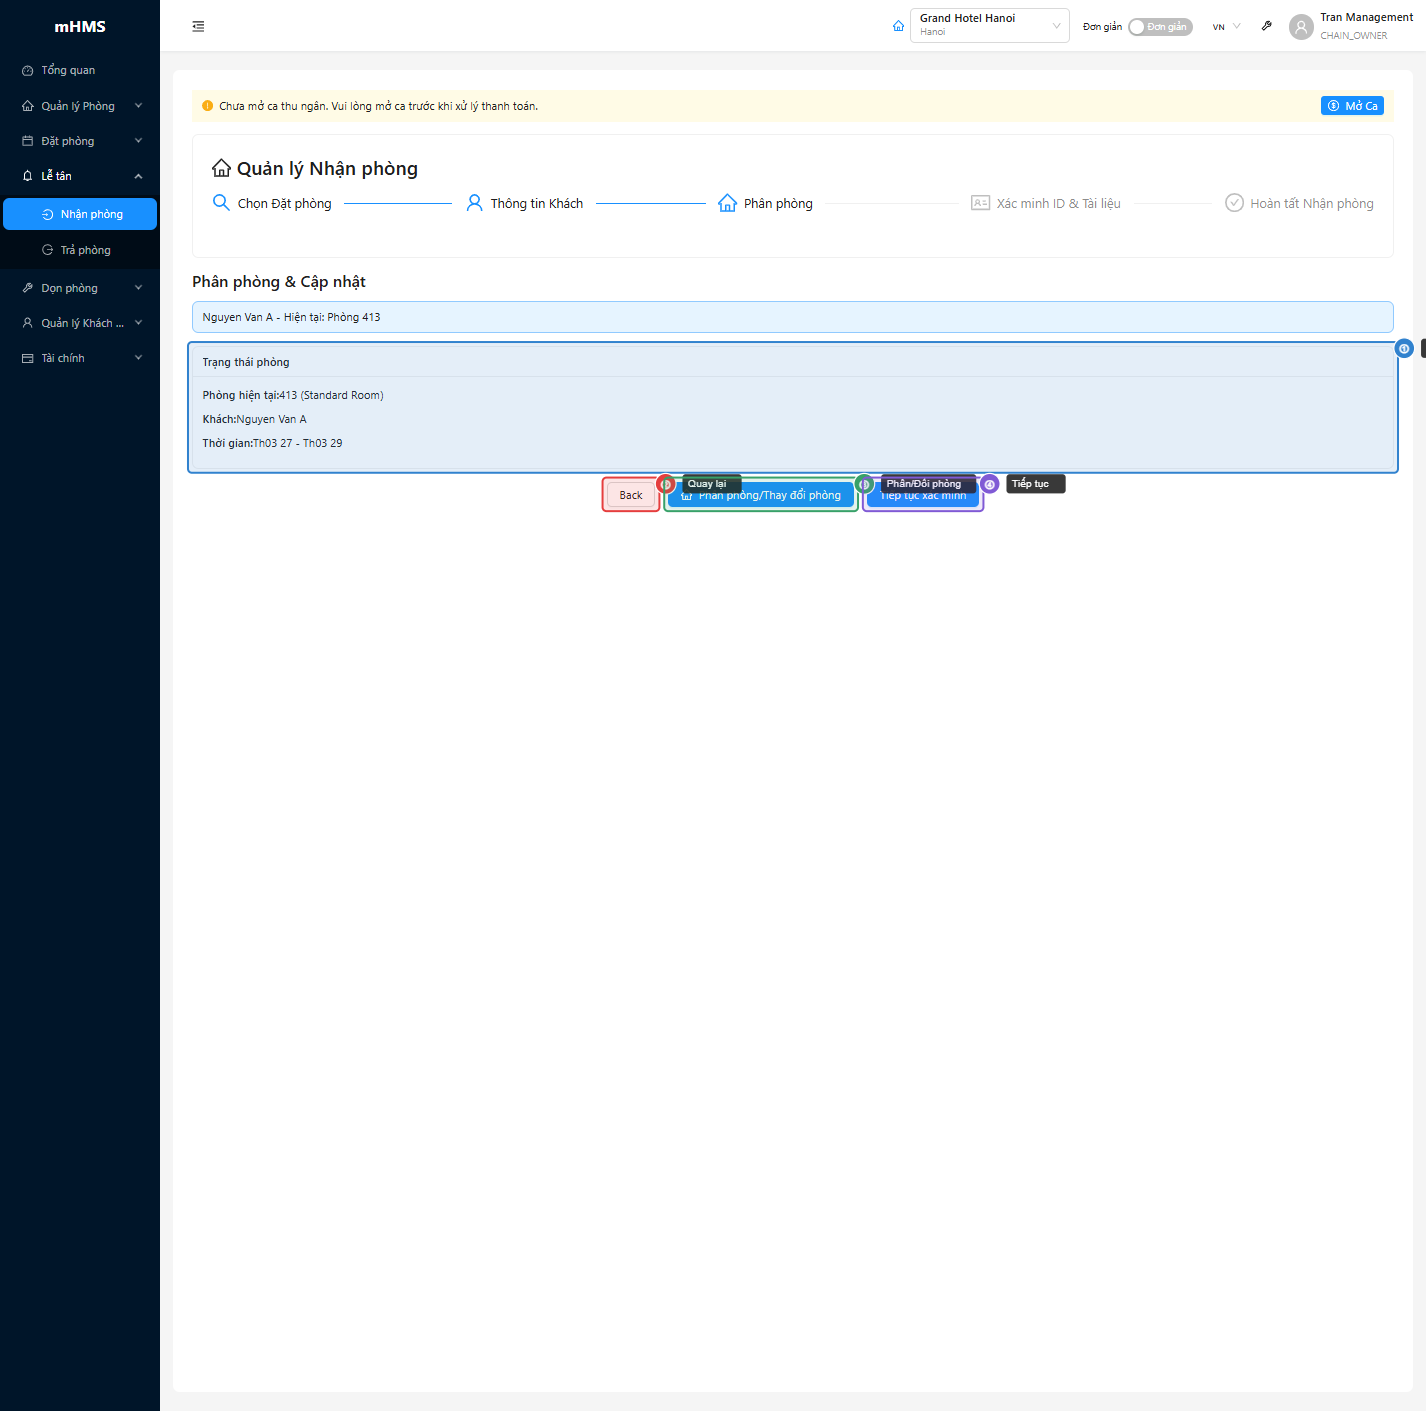Click Phân phòng/Thay đổi phòng button
The width and height of the screenshot is (1426, 1411).
tap(762, 497)
